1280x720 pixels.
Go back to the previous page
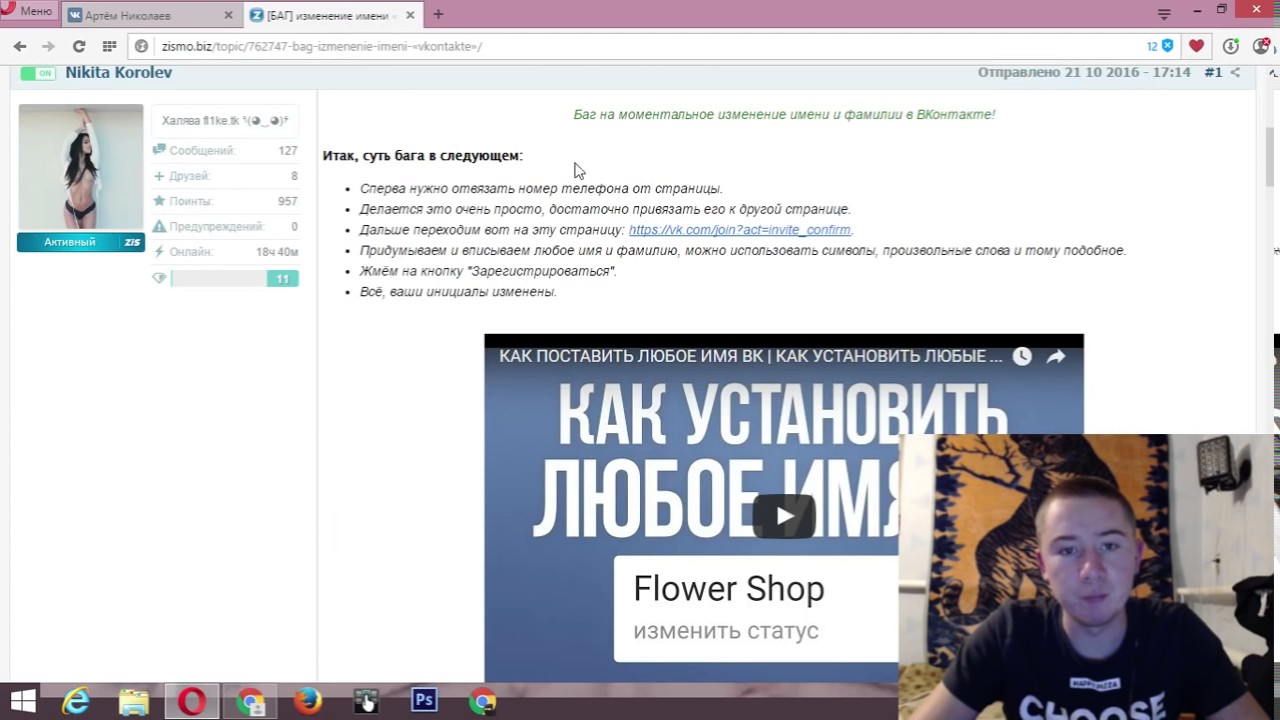[20, 46]
